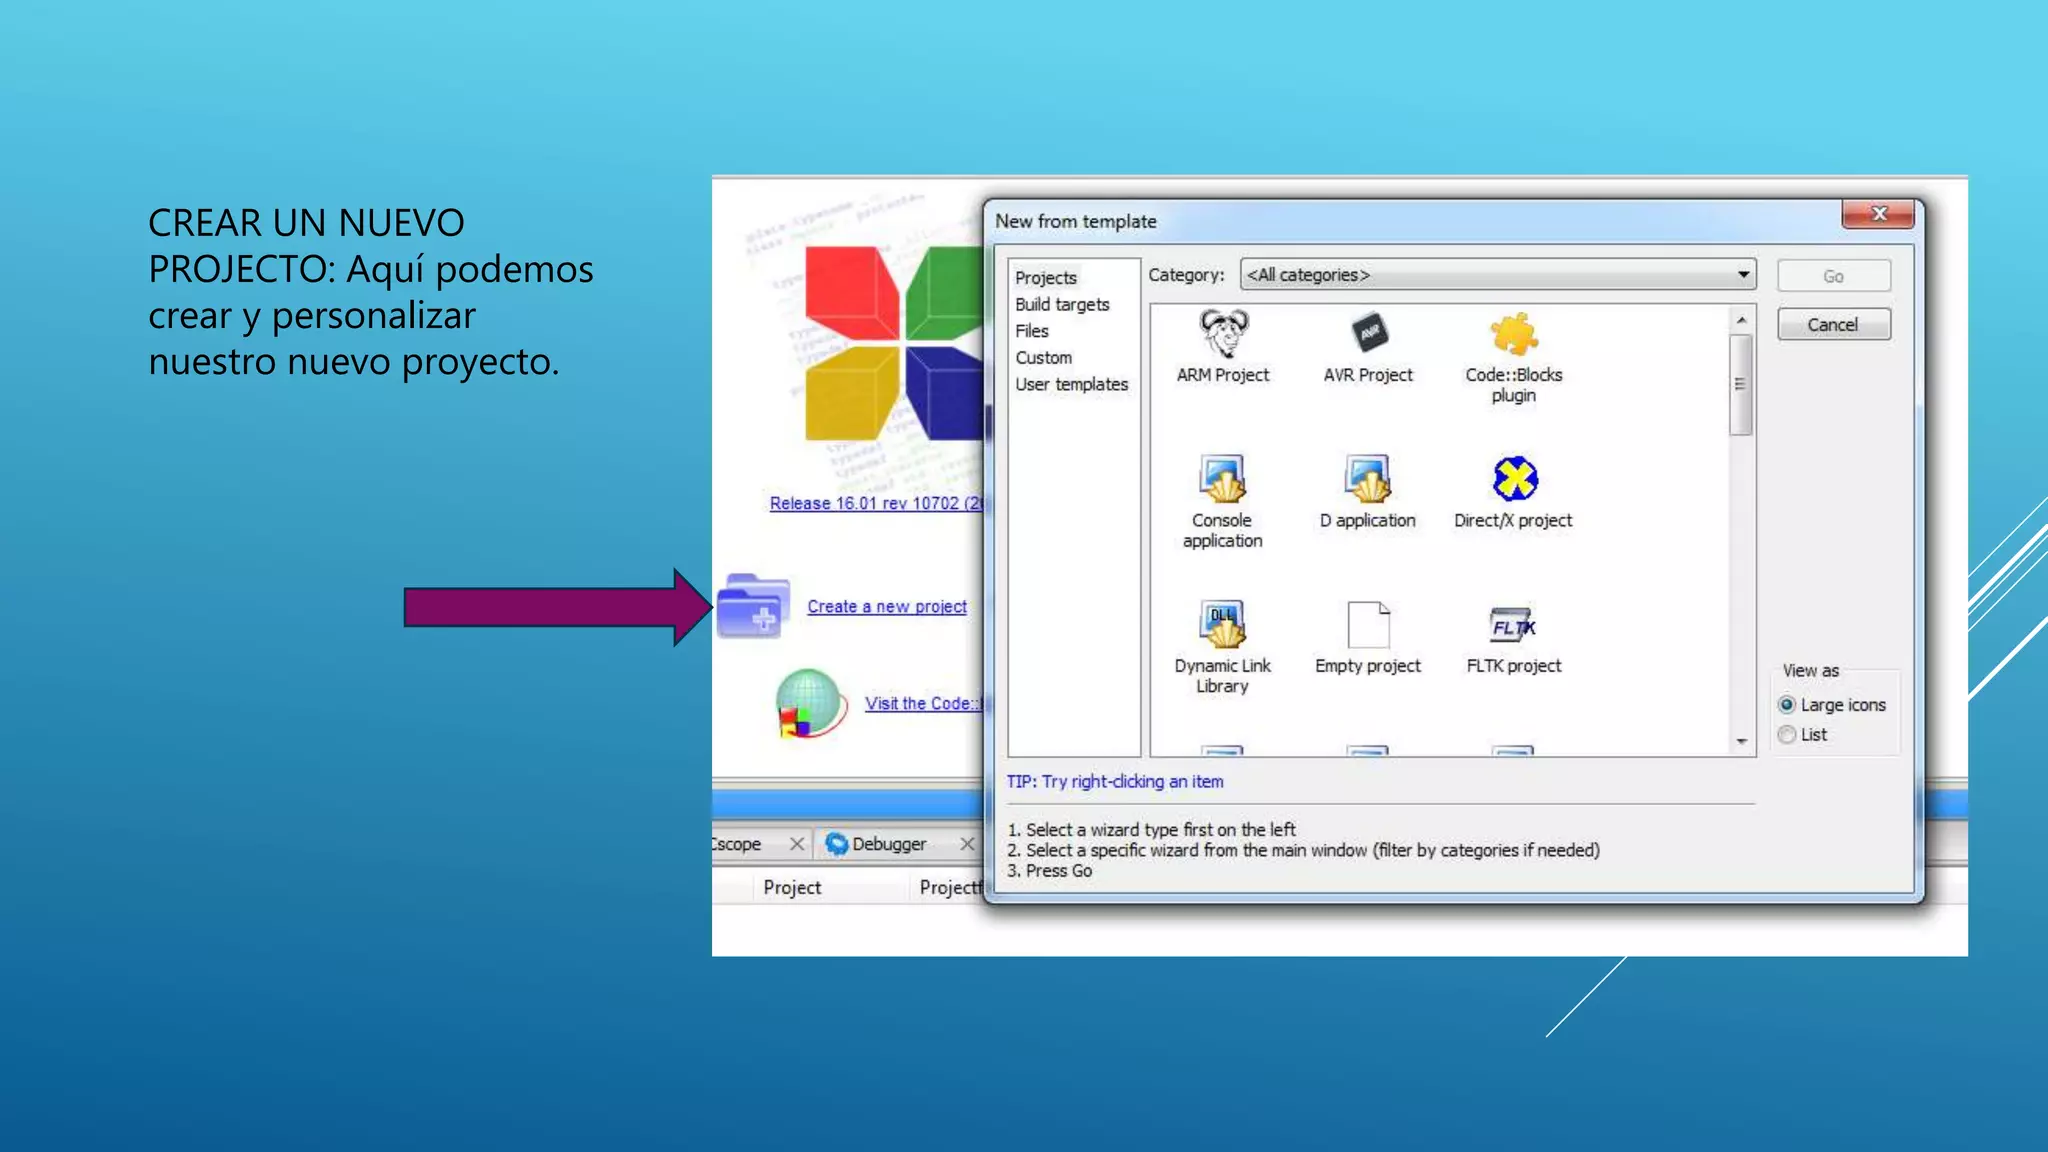Choose the Dynamic Link Library icon
2048x1152 pixels.
point(1222,626)
